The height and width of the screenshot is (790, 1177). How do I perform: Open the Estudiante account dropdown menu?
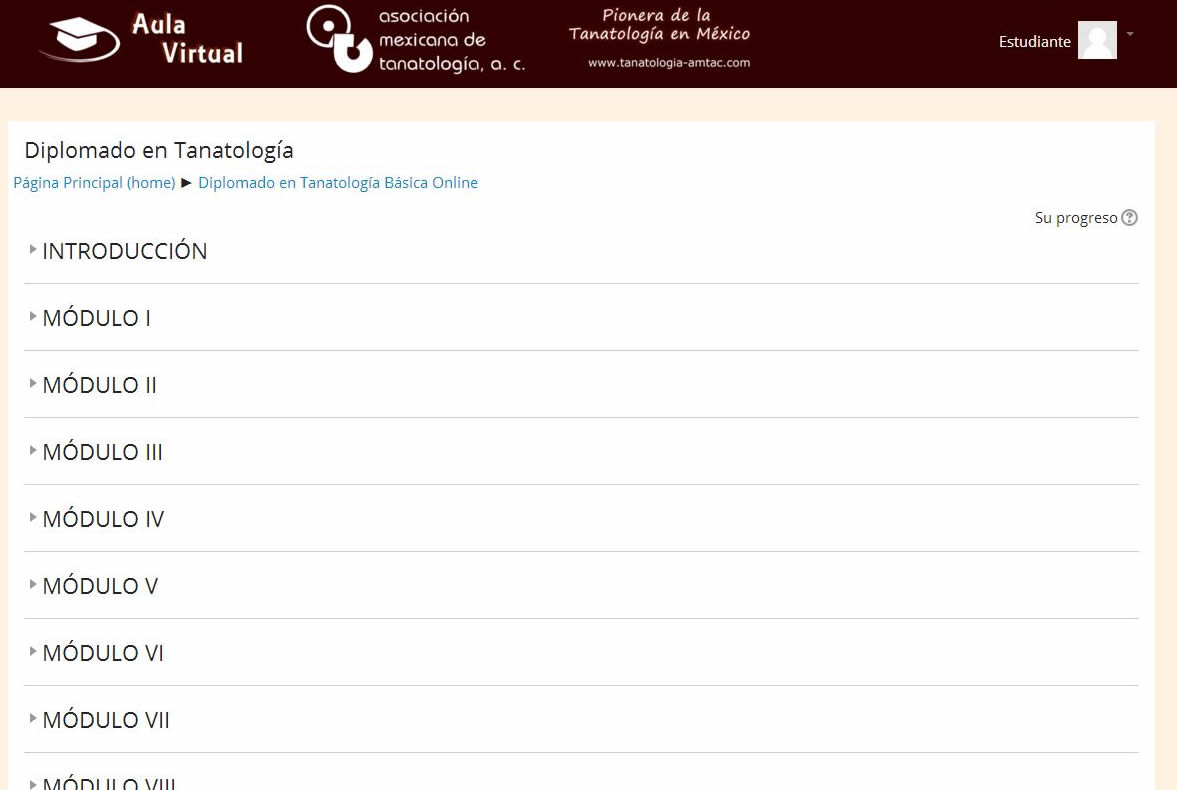click(1129, 33)
